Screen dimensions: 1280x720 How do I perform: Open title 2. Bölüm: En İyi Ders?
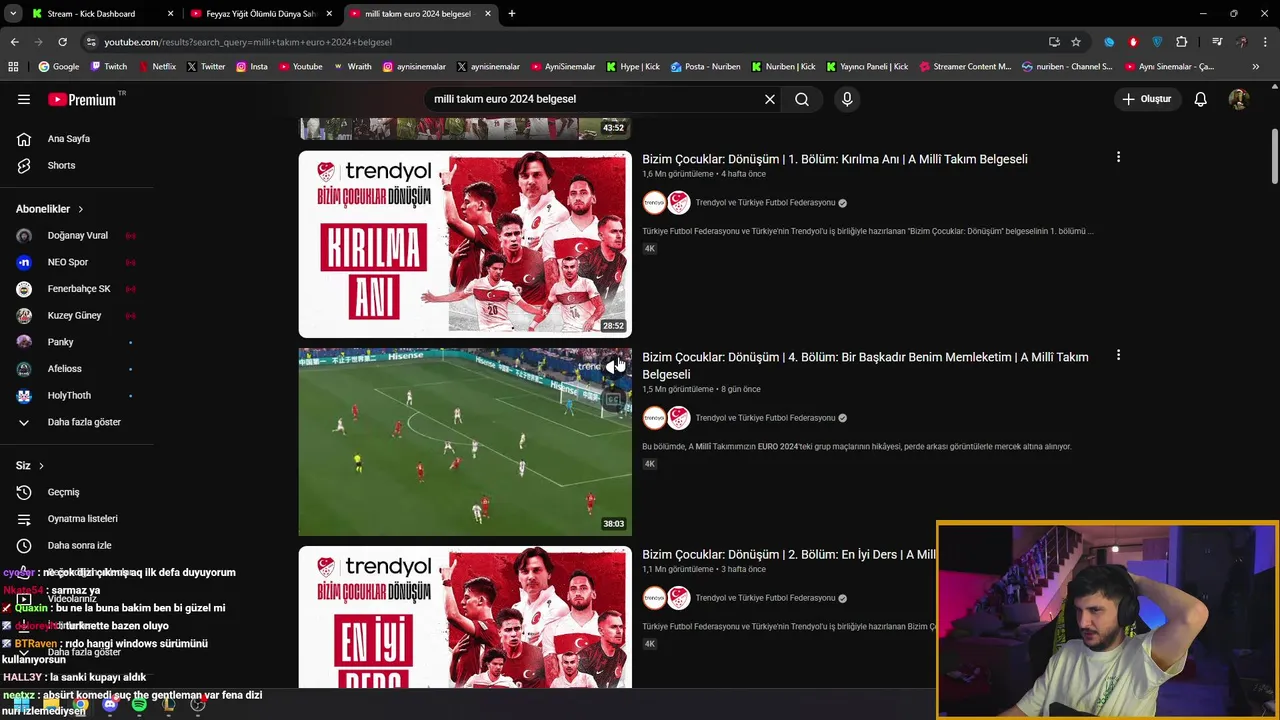point(789,554)
